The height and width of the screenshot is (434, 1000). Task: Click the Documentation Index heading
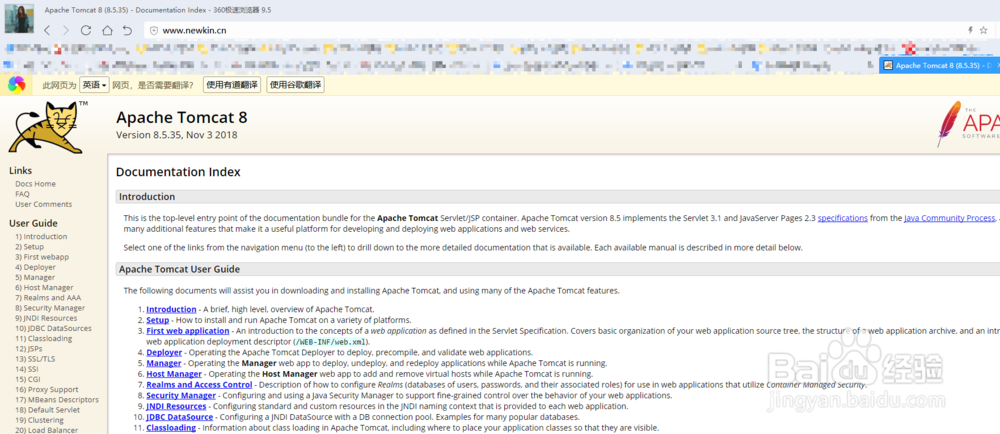click(178, 172)
